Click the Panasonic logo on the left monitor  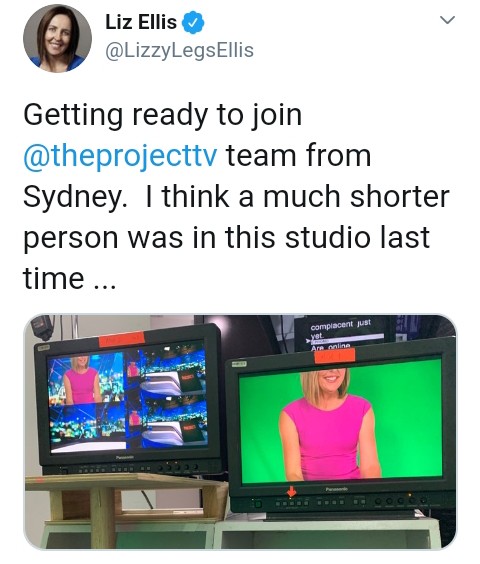(x=124, y=458)
